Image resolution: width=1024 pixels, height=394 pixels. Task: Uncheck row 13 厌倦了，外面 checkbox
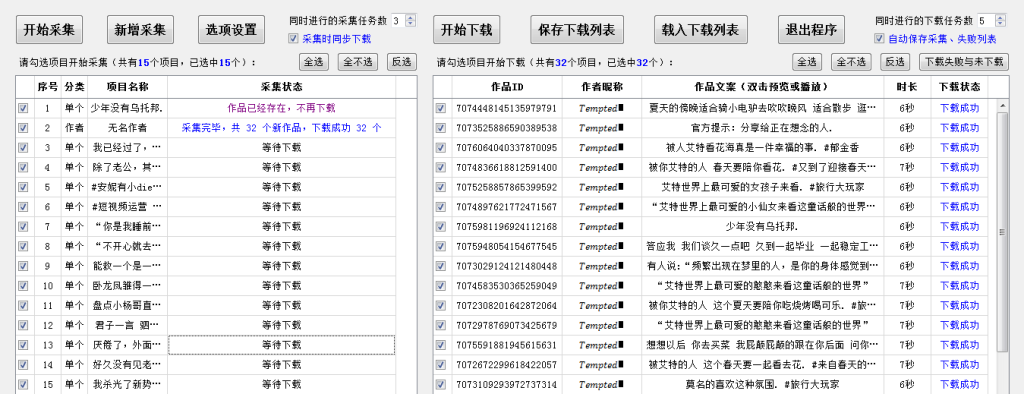tap(24, 344)
